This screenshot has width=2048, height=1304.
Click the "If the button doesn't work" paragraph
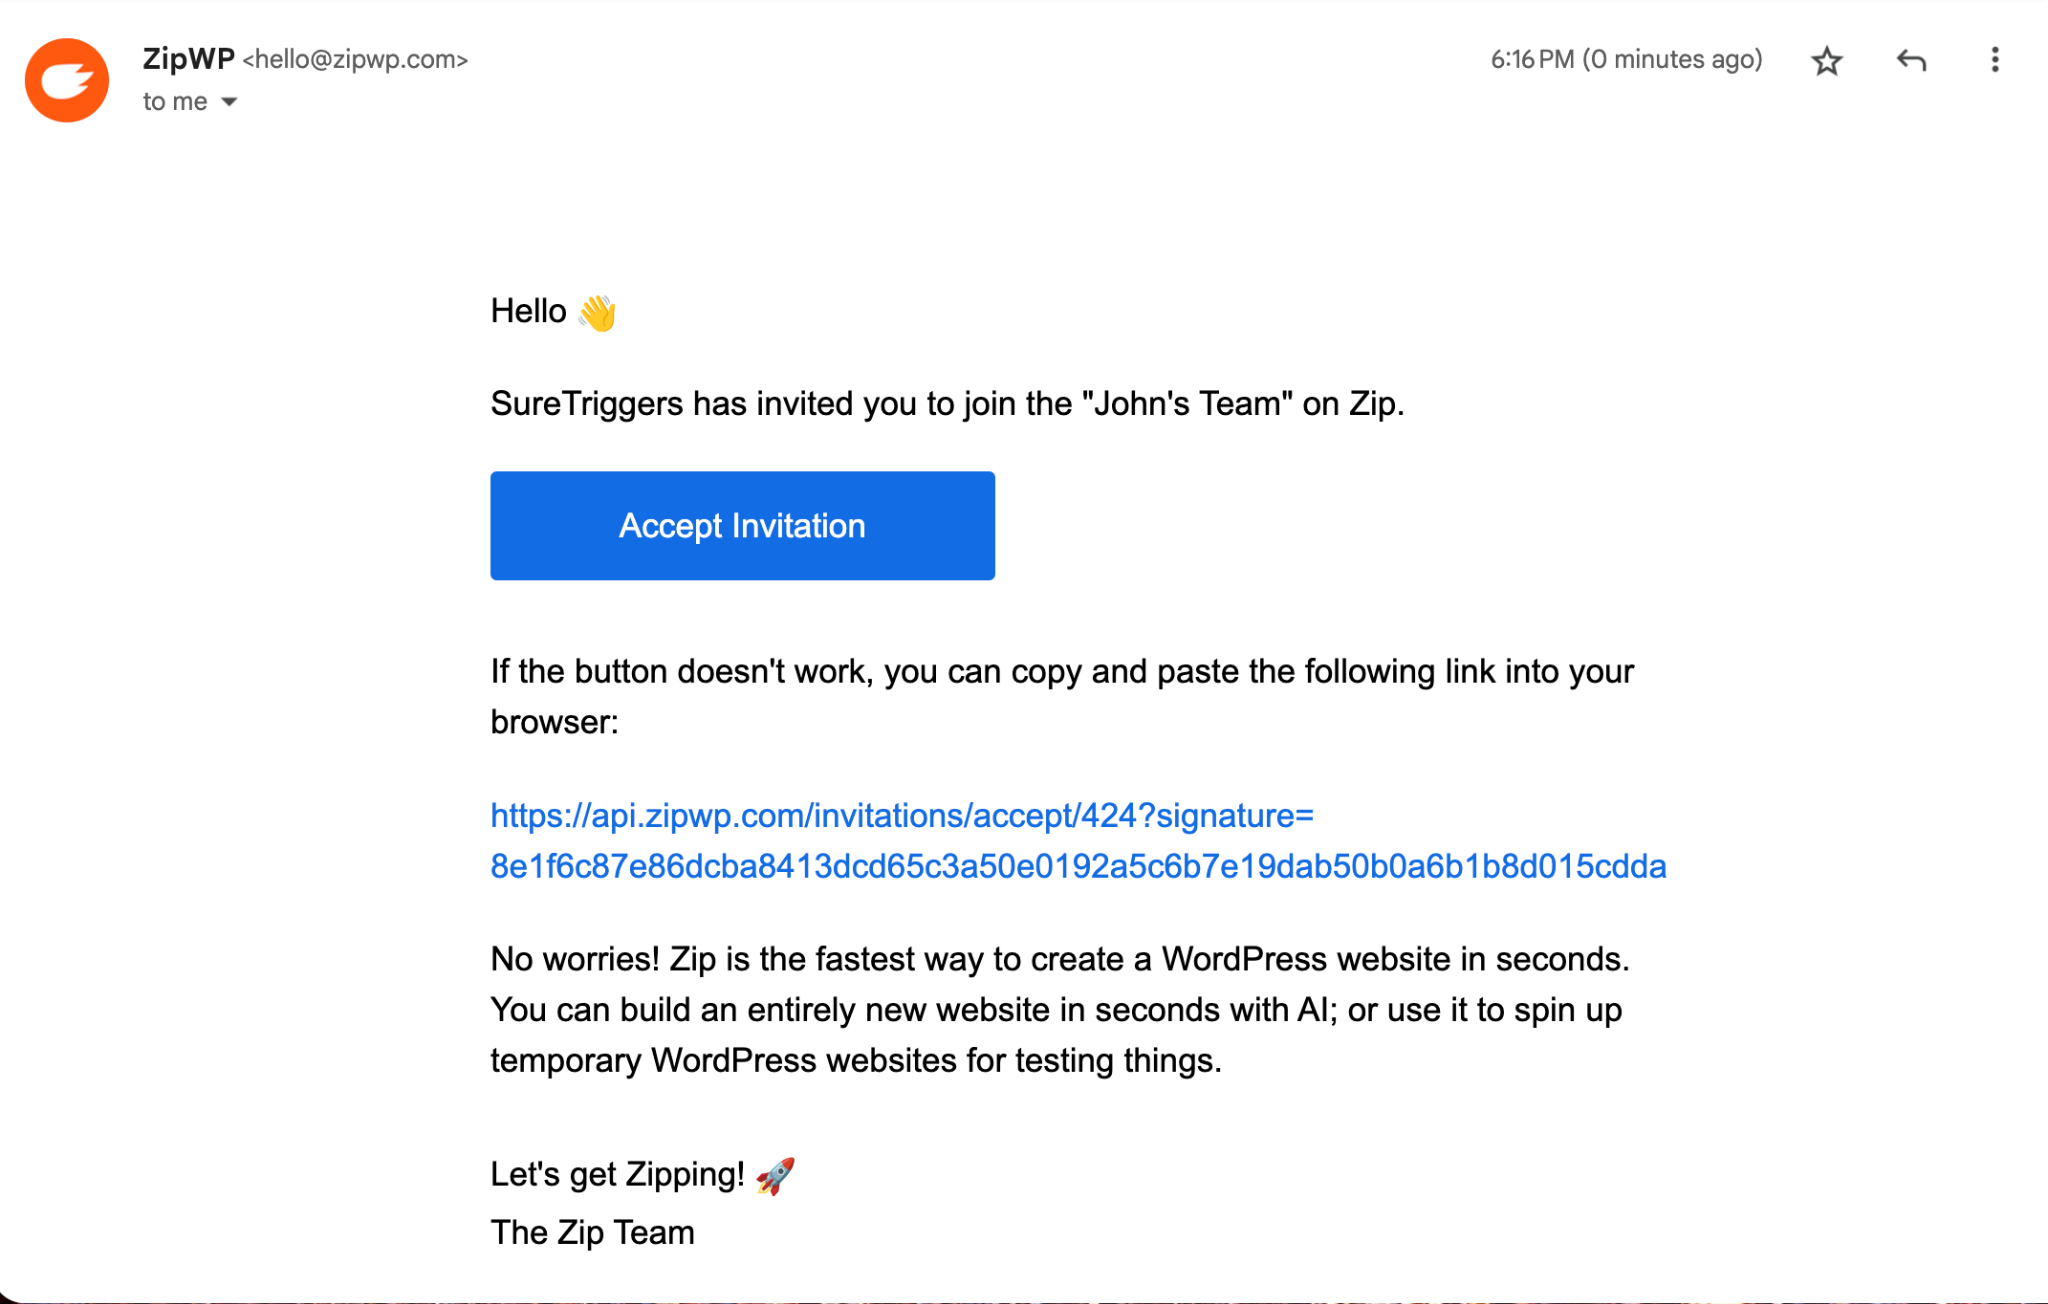point(1061,672)
